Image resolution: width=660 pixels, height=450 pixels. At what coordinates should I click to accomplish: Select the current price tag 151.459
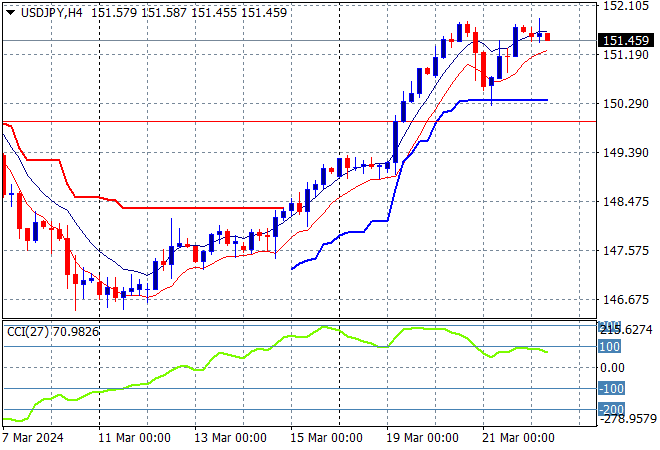(626, 40)
